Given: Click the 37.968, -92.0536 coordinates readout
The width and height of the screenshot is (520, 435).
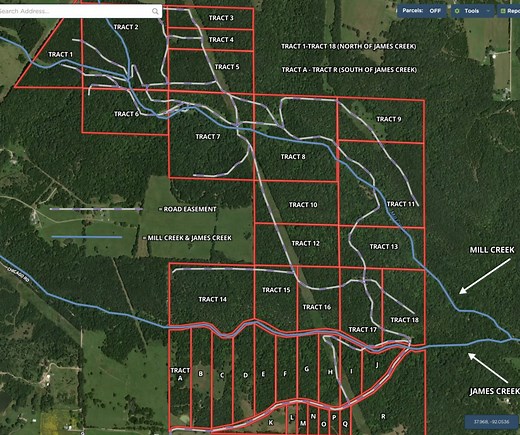Looking at the screenshot, I should 492,422.
